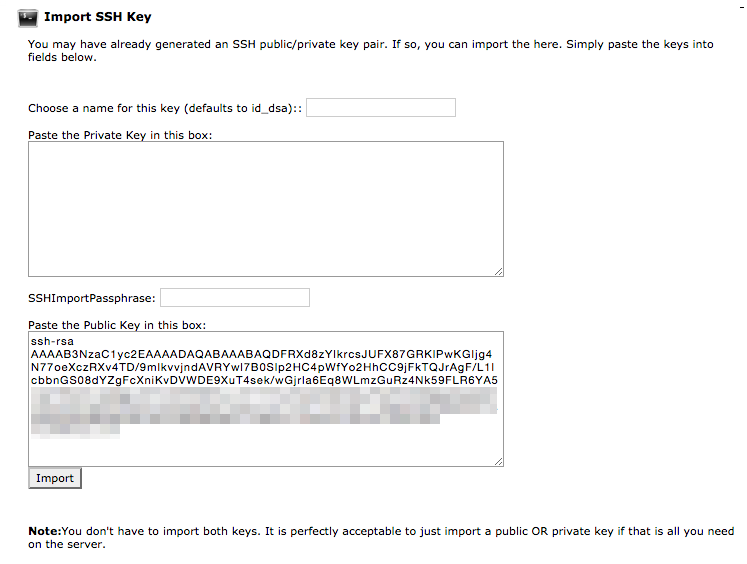
Task: Click the key name input field
Action: 380,108
